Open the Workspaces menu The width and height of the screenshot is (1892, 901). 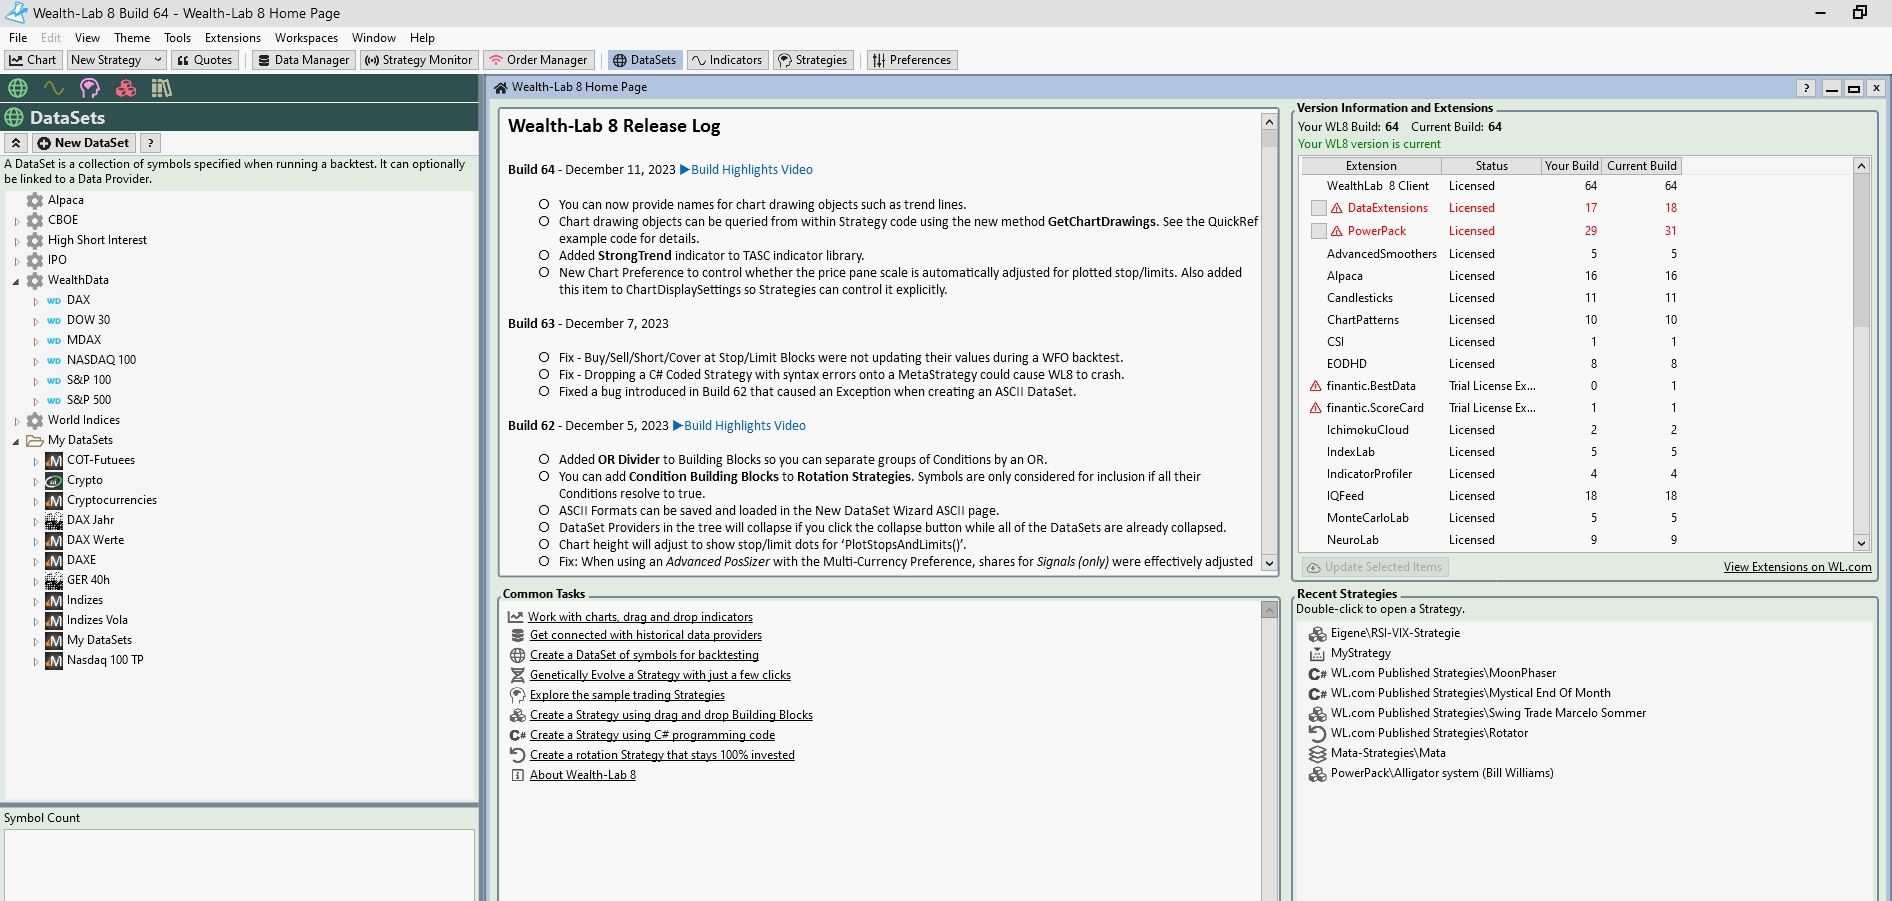coord(306,38)
